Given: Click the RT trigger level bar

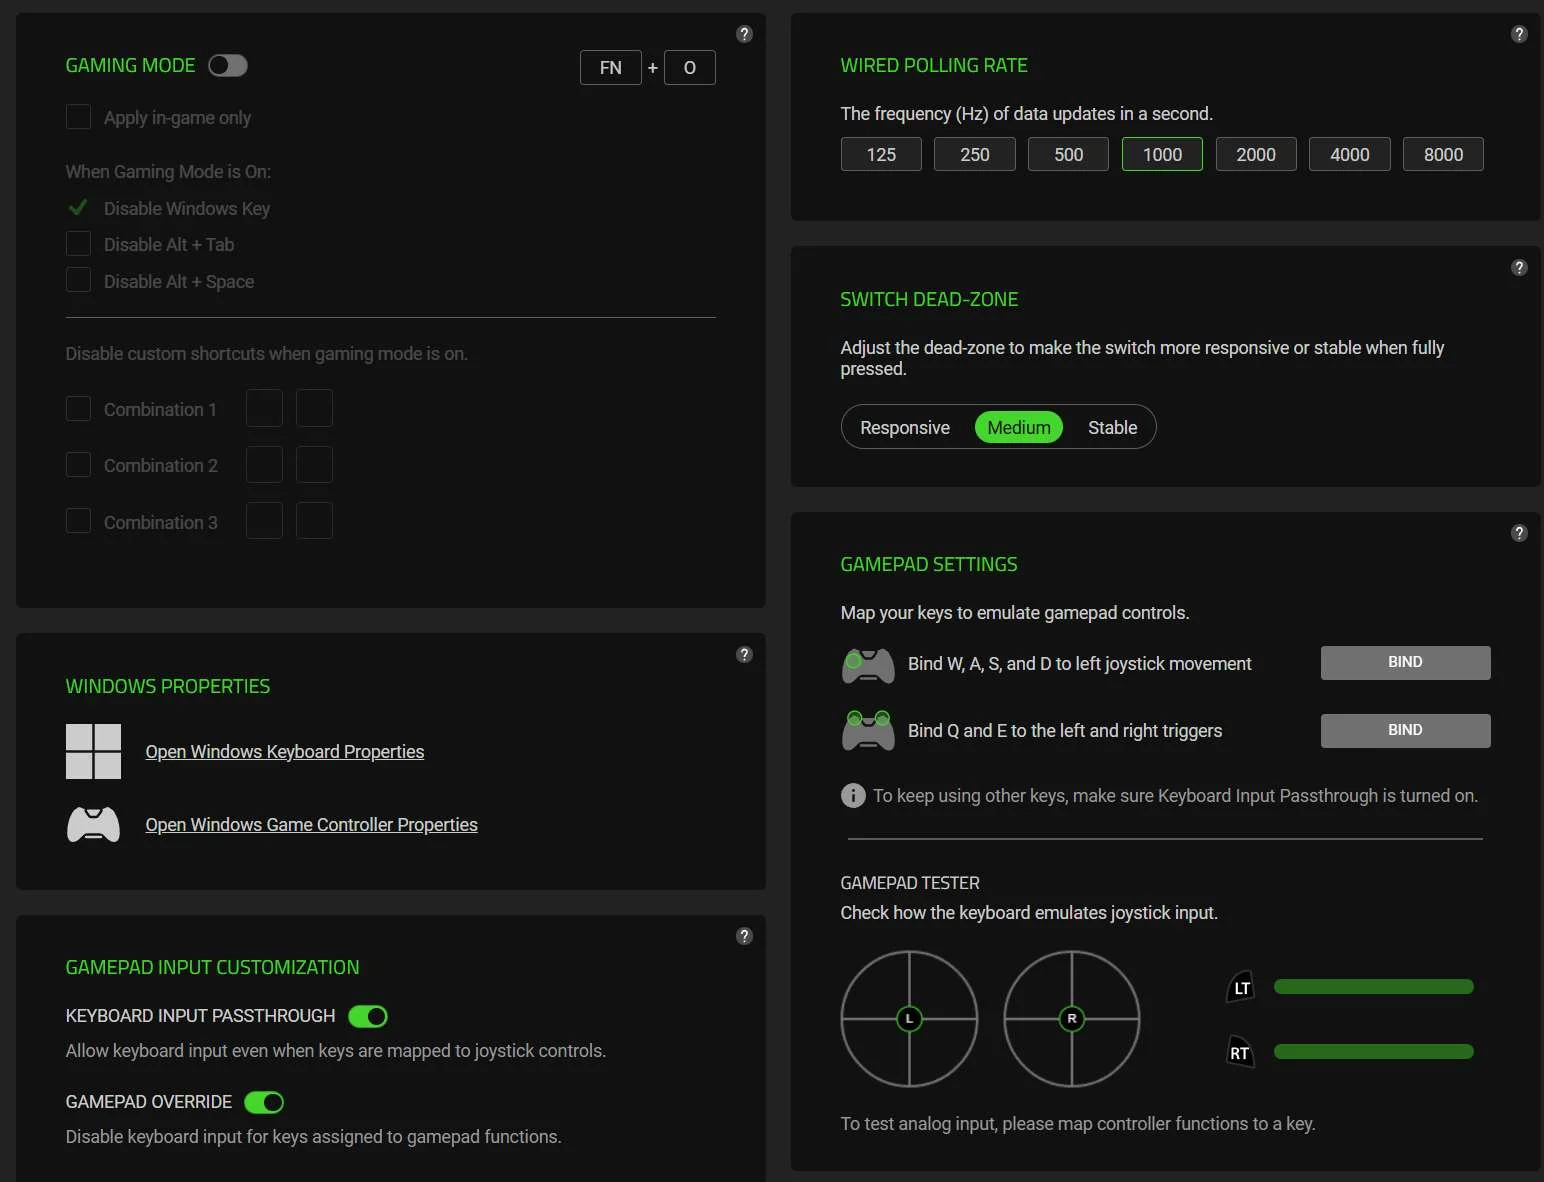Looking at the screenshot, I should pos(1374,1052).
